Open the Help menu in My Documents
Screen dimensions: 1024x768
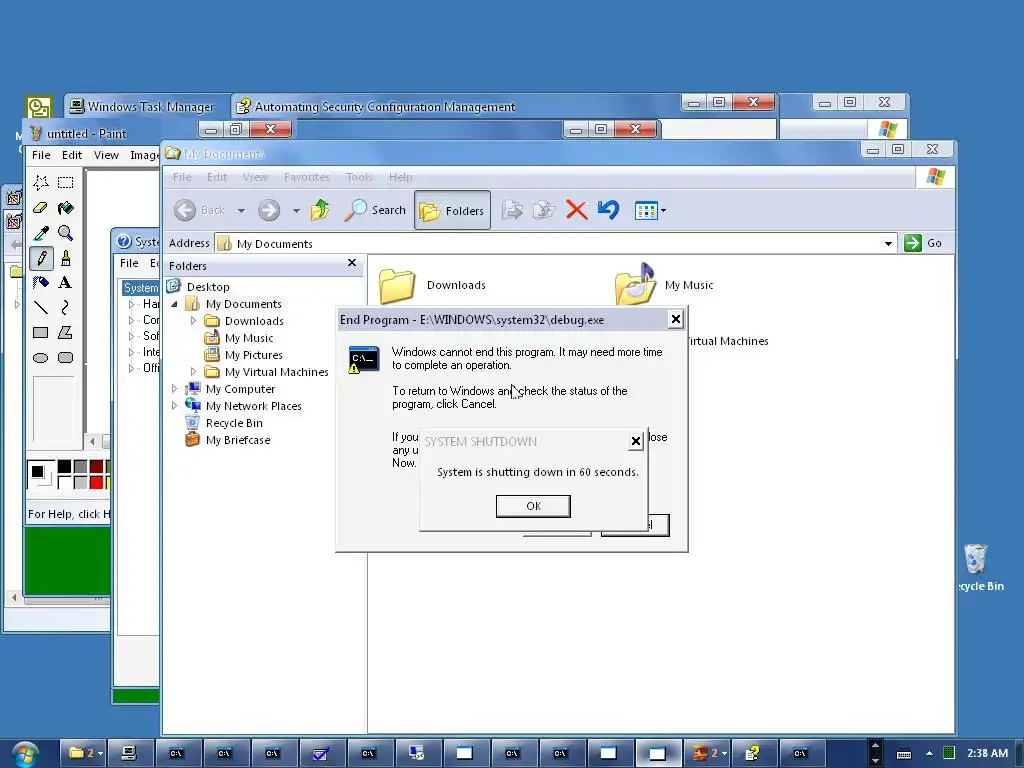400,177
